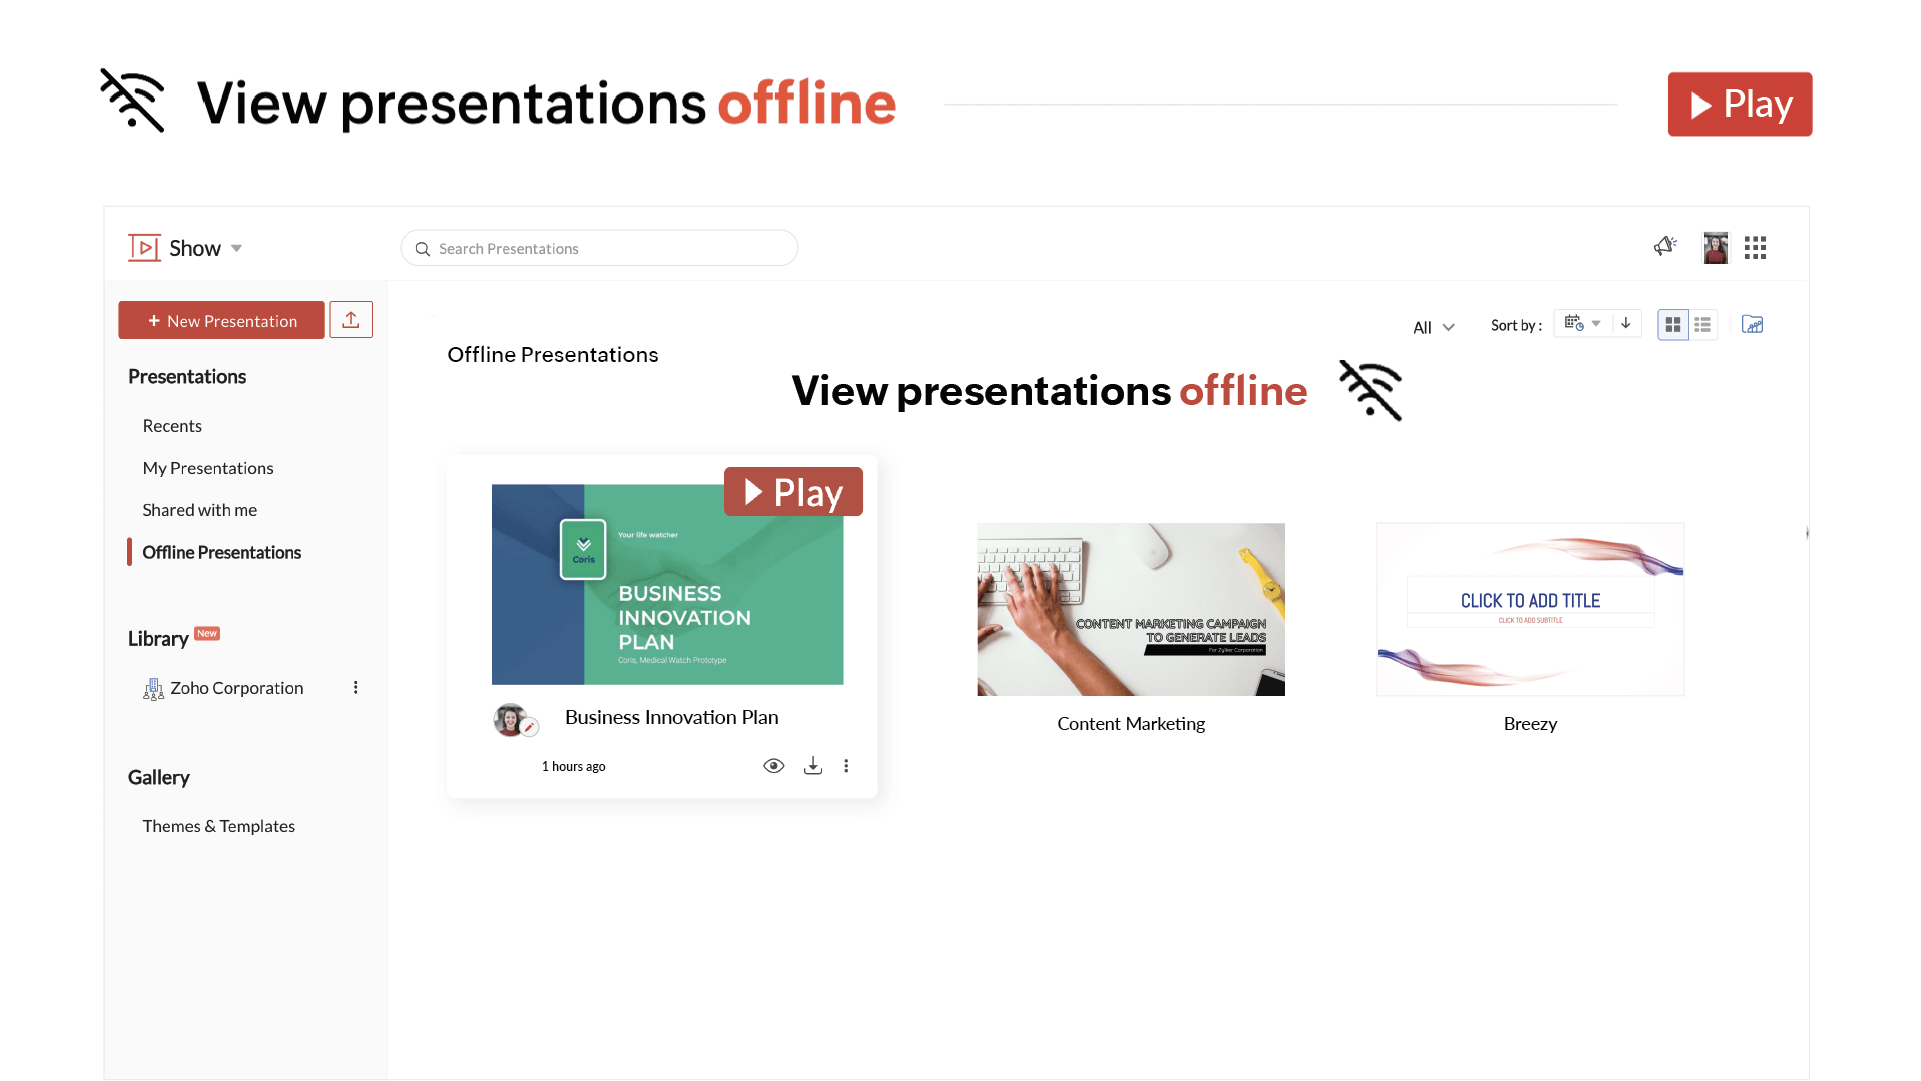Image resolution: width=1921 pixels, height=1081 pixels.
Task: Click the upload presentation icon
Action: click(350, 319)
